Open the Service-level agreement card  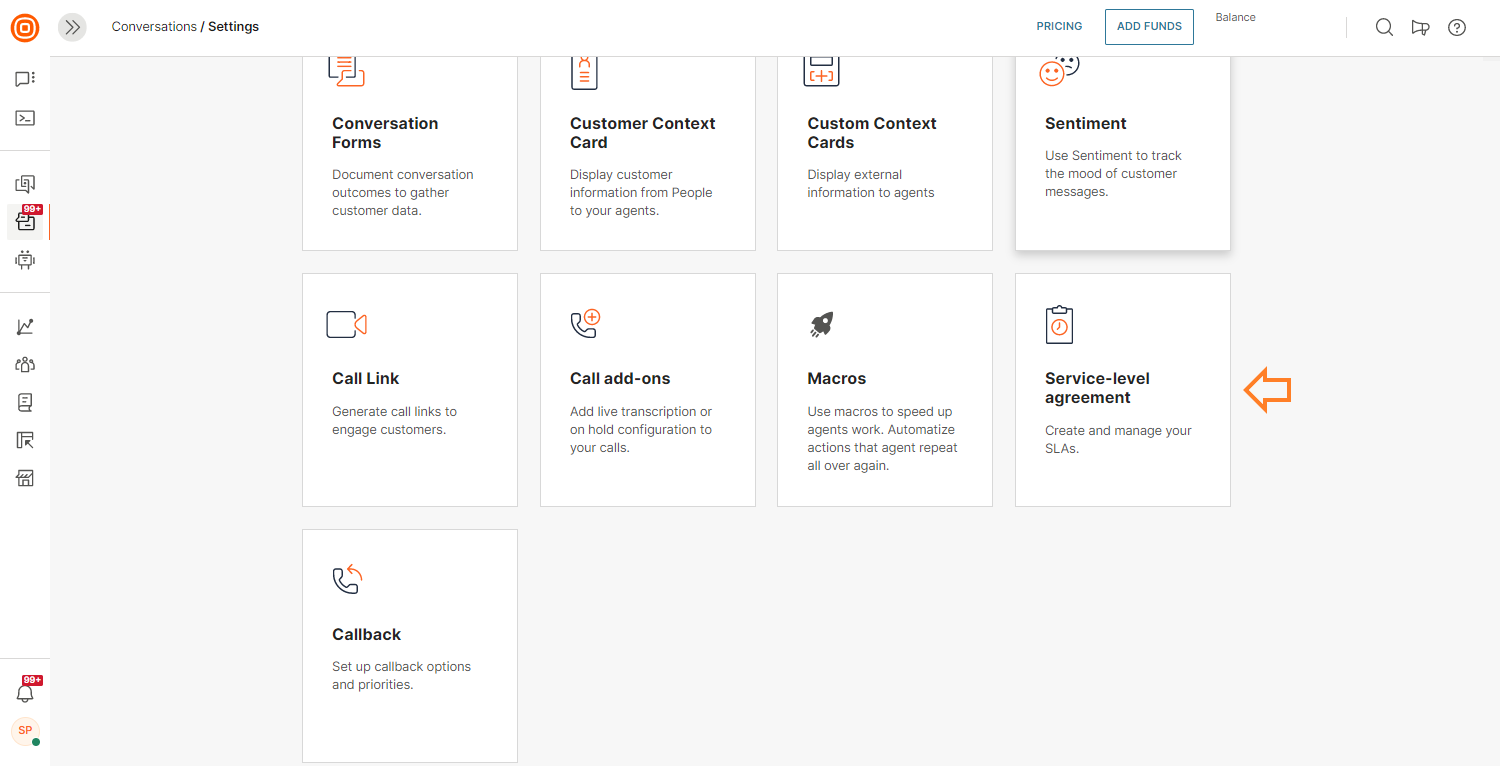(1122, 390)
